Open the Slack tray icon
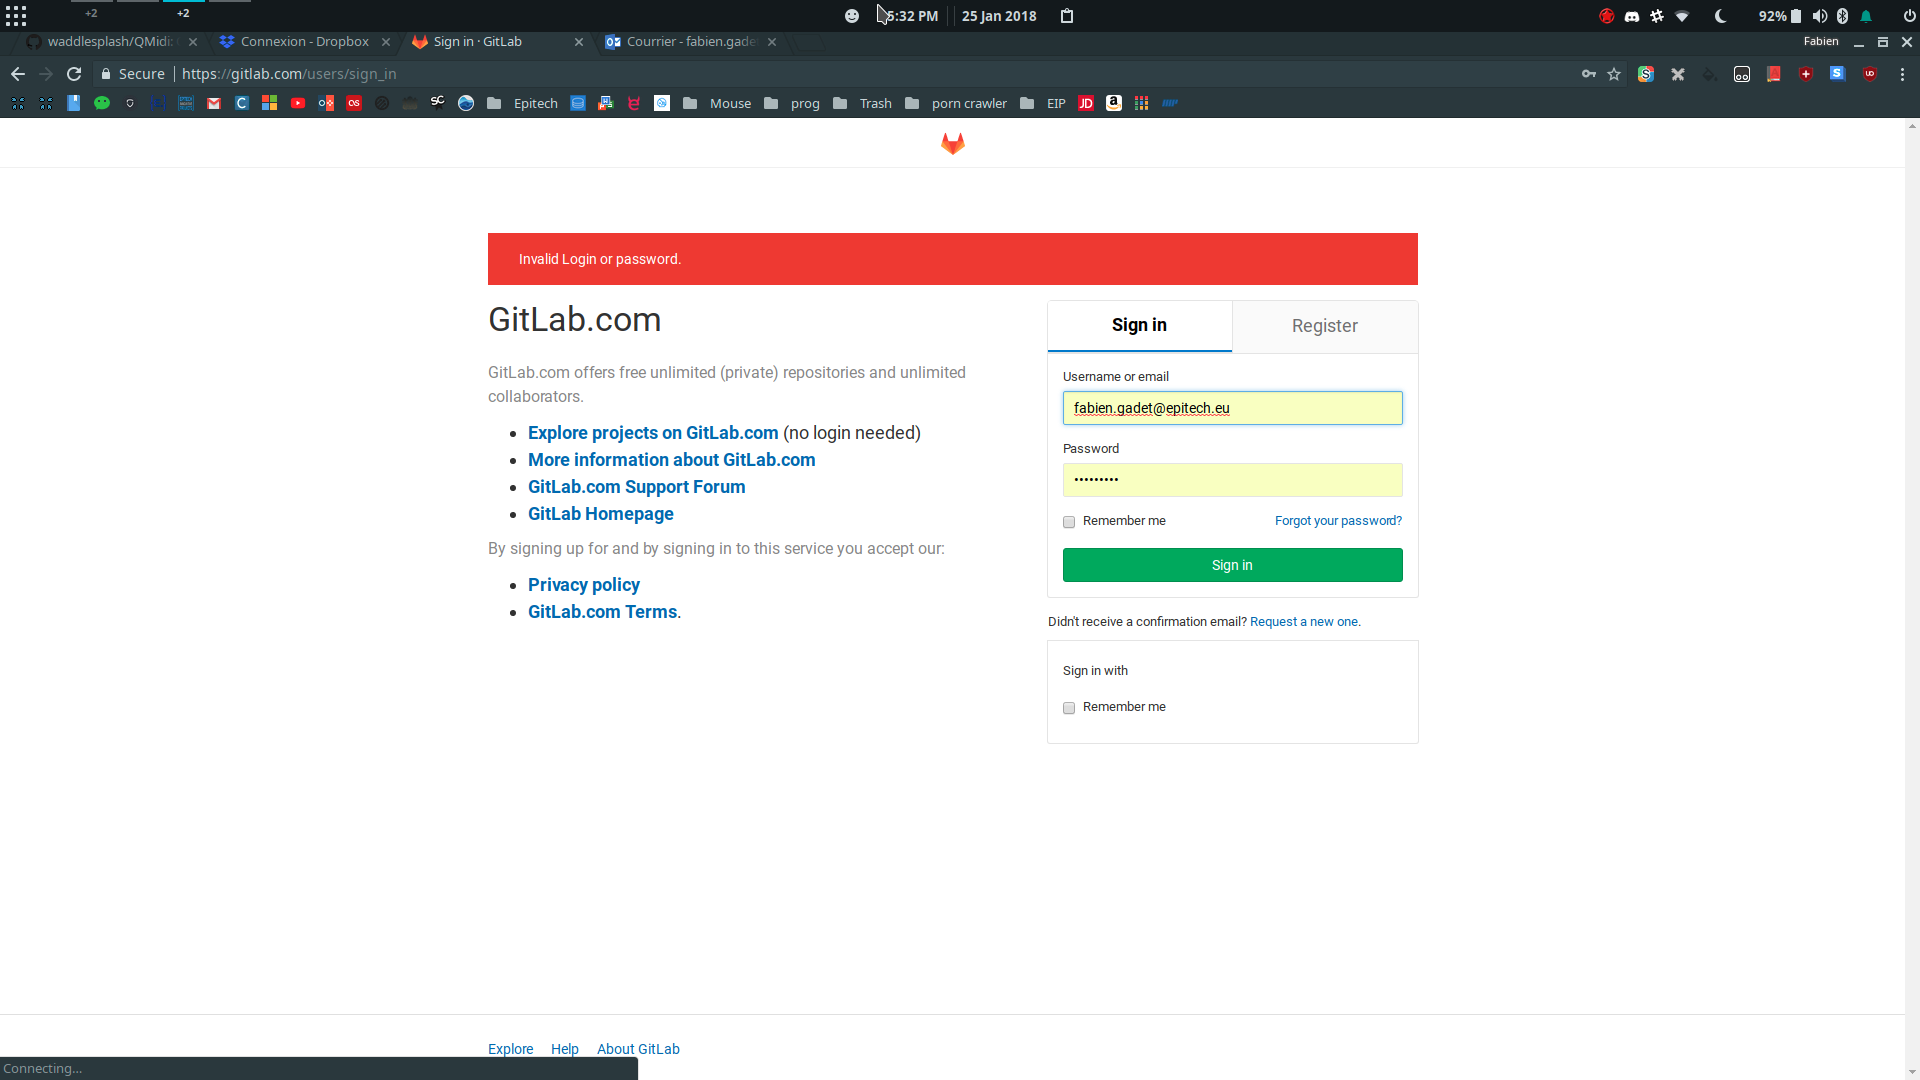 click(x=1657, y=16)
